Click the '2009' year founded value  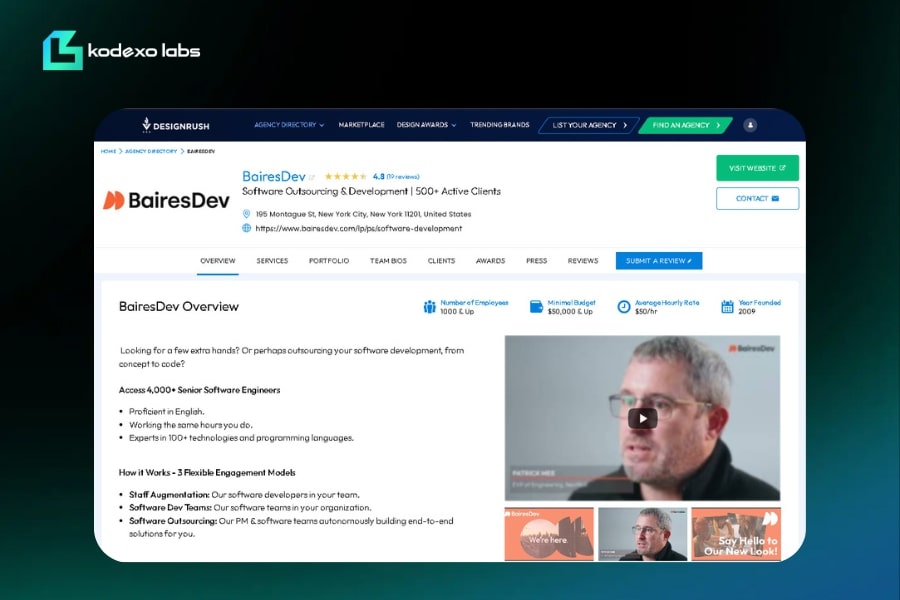[747, 312]
